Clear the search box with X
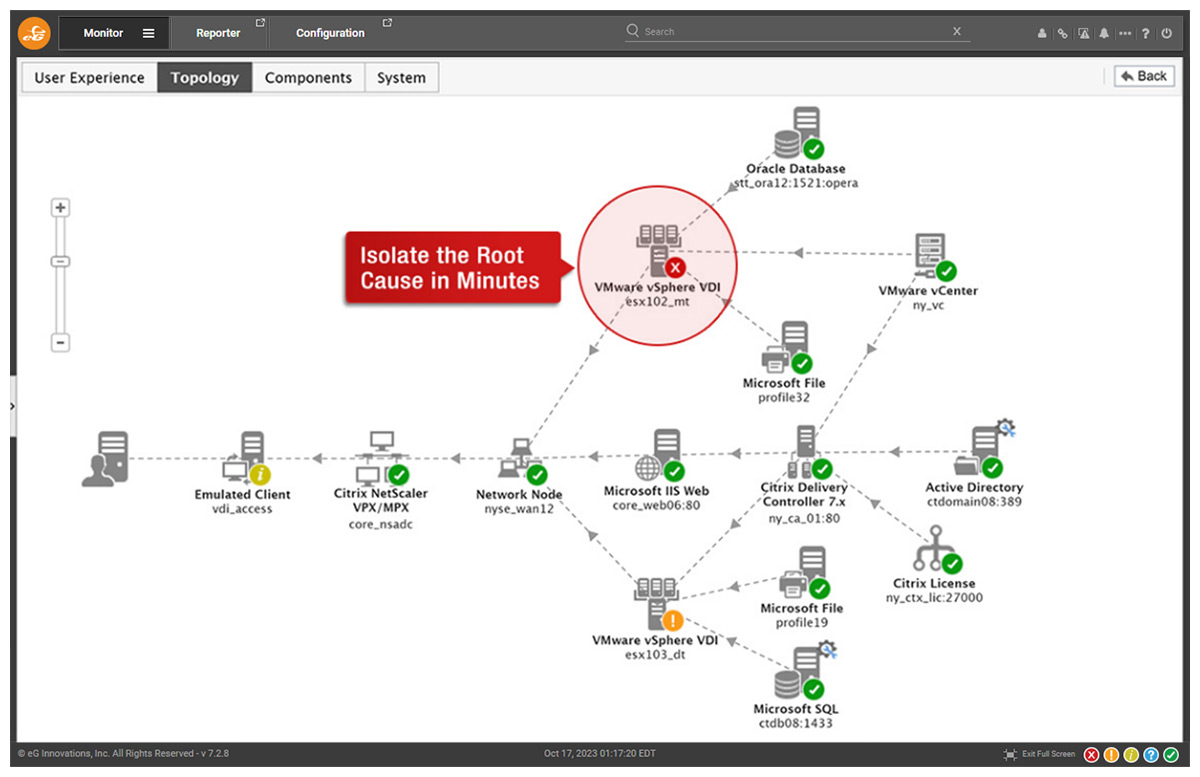Screen dimensions: 1200x777 coord(957,31)
